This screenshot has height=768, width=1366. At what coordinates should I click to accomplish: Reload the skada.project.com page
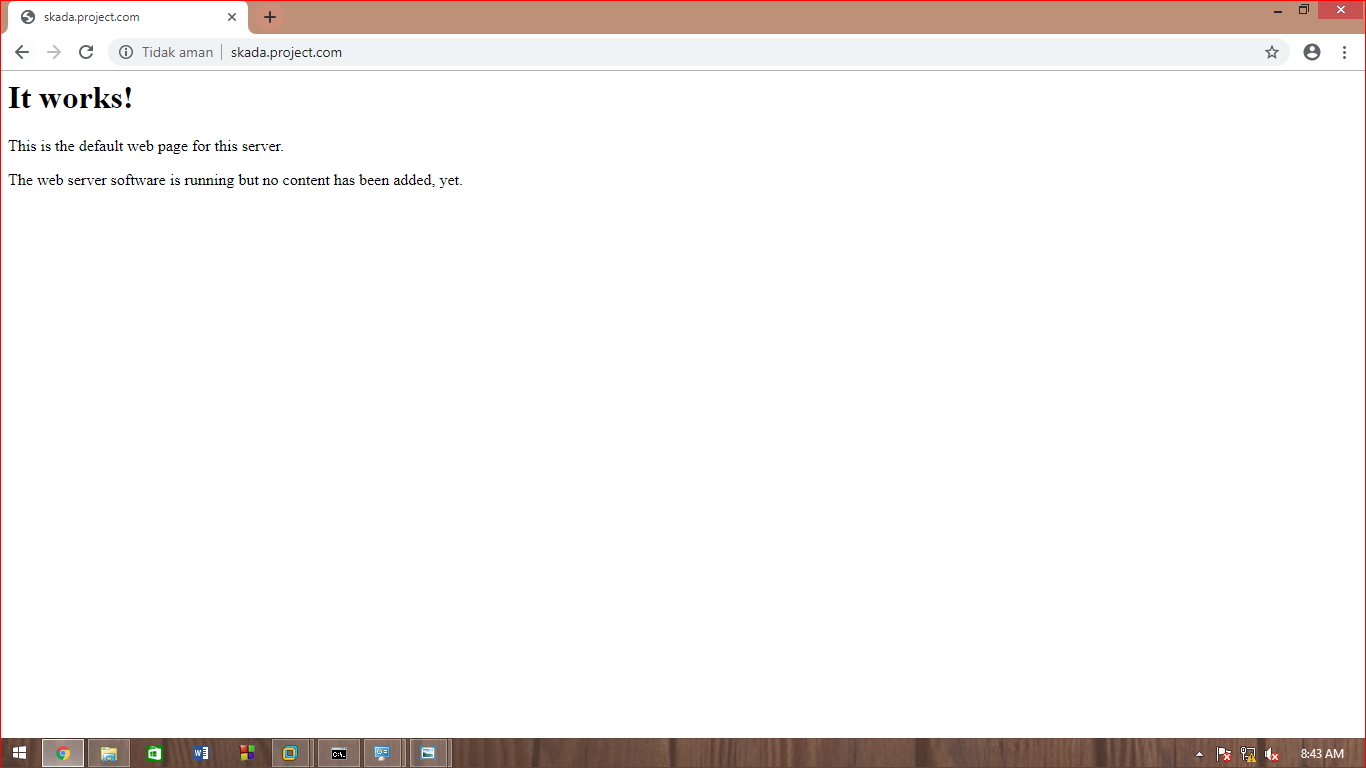86,52
